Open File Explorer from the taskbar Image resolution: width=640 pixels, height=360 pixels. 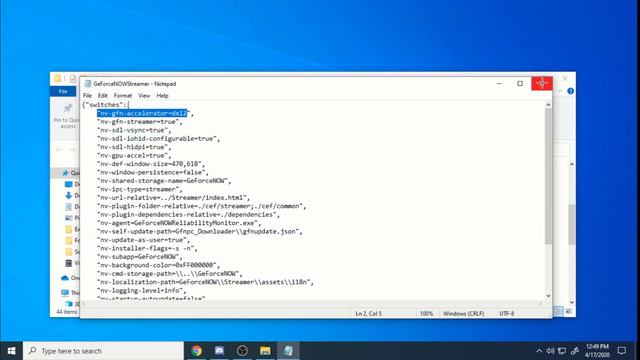click(x=265, y=351)
